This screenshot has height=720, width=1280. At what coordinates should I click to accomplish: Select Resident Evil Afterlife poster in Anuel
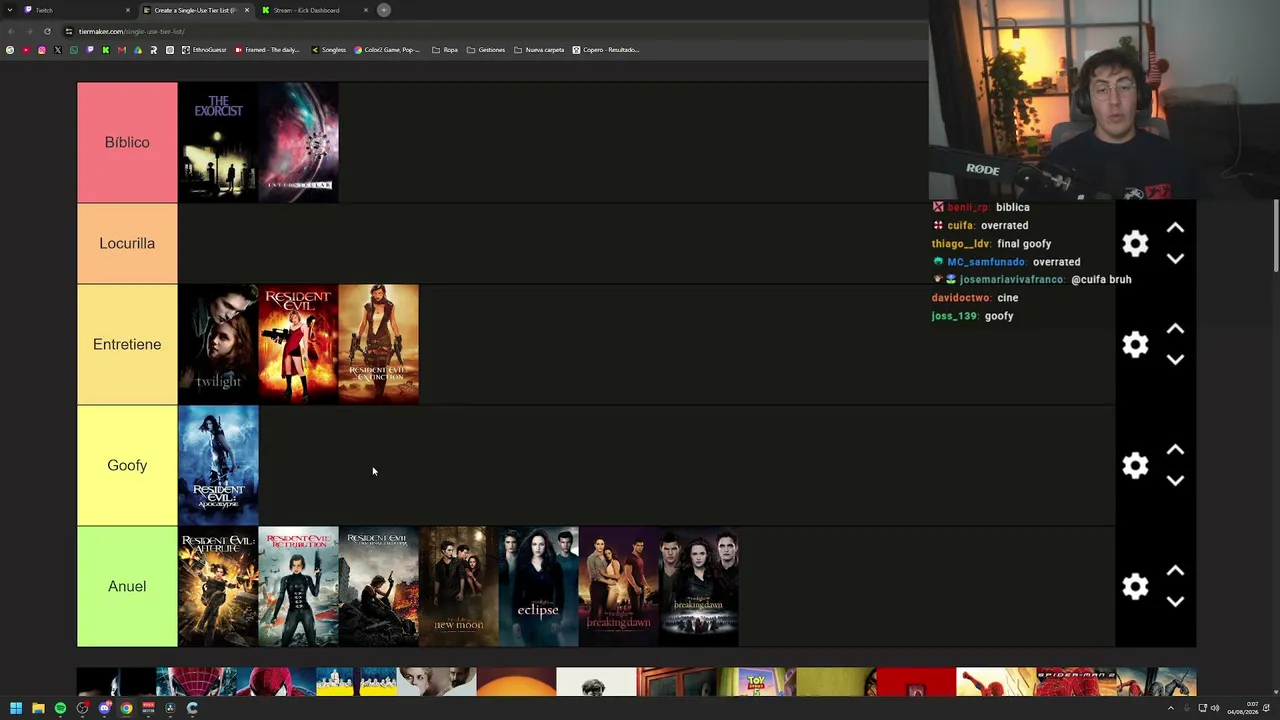218,586
